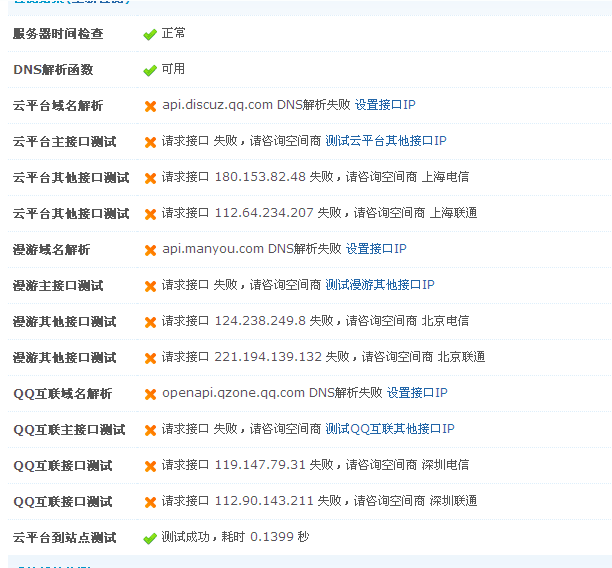
Task: Click the orange X icon beside 119.147.79.31
Action: pyautogui.click(x=150, y=466)
